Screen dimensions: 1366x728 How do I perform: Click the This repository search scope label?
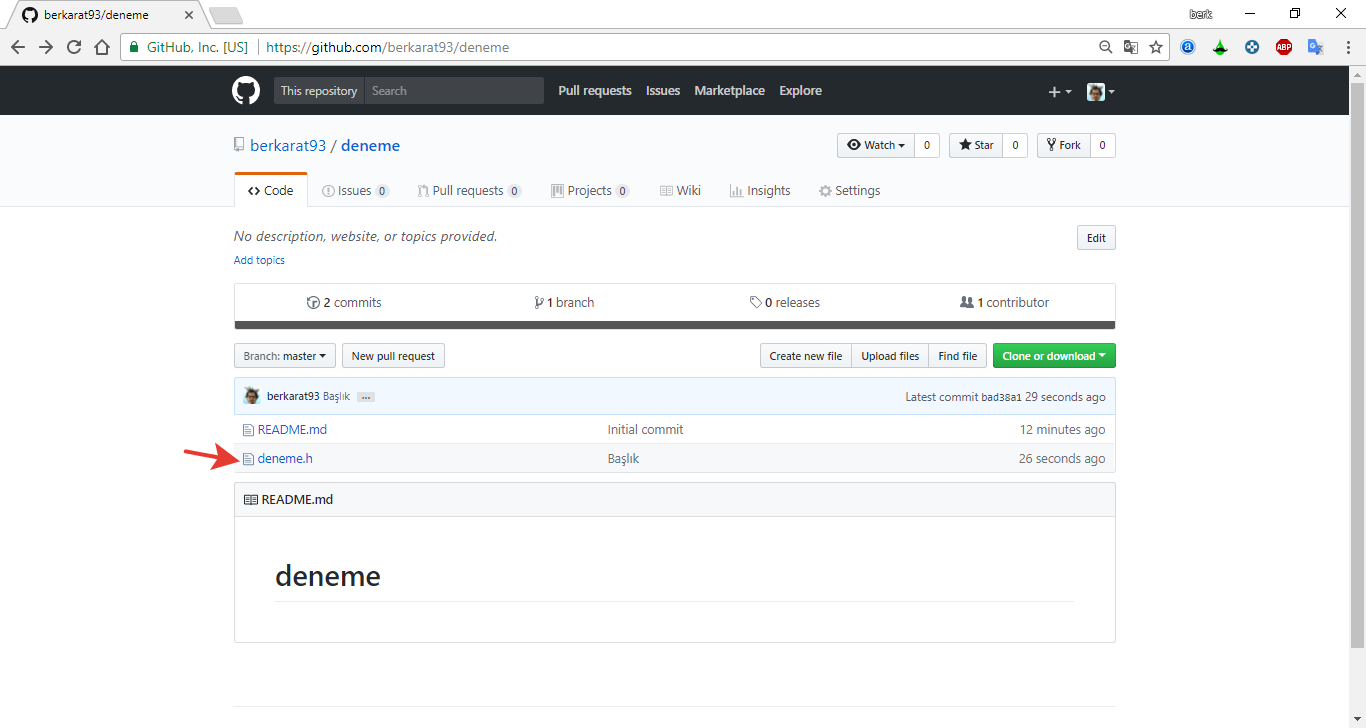point(319,91)
